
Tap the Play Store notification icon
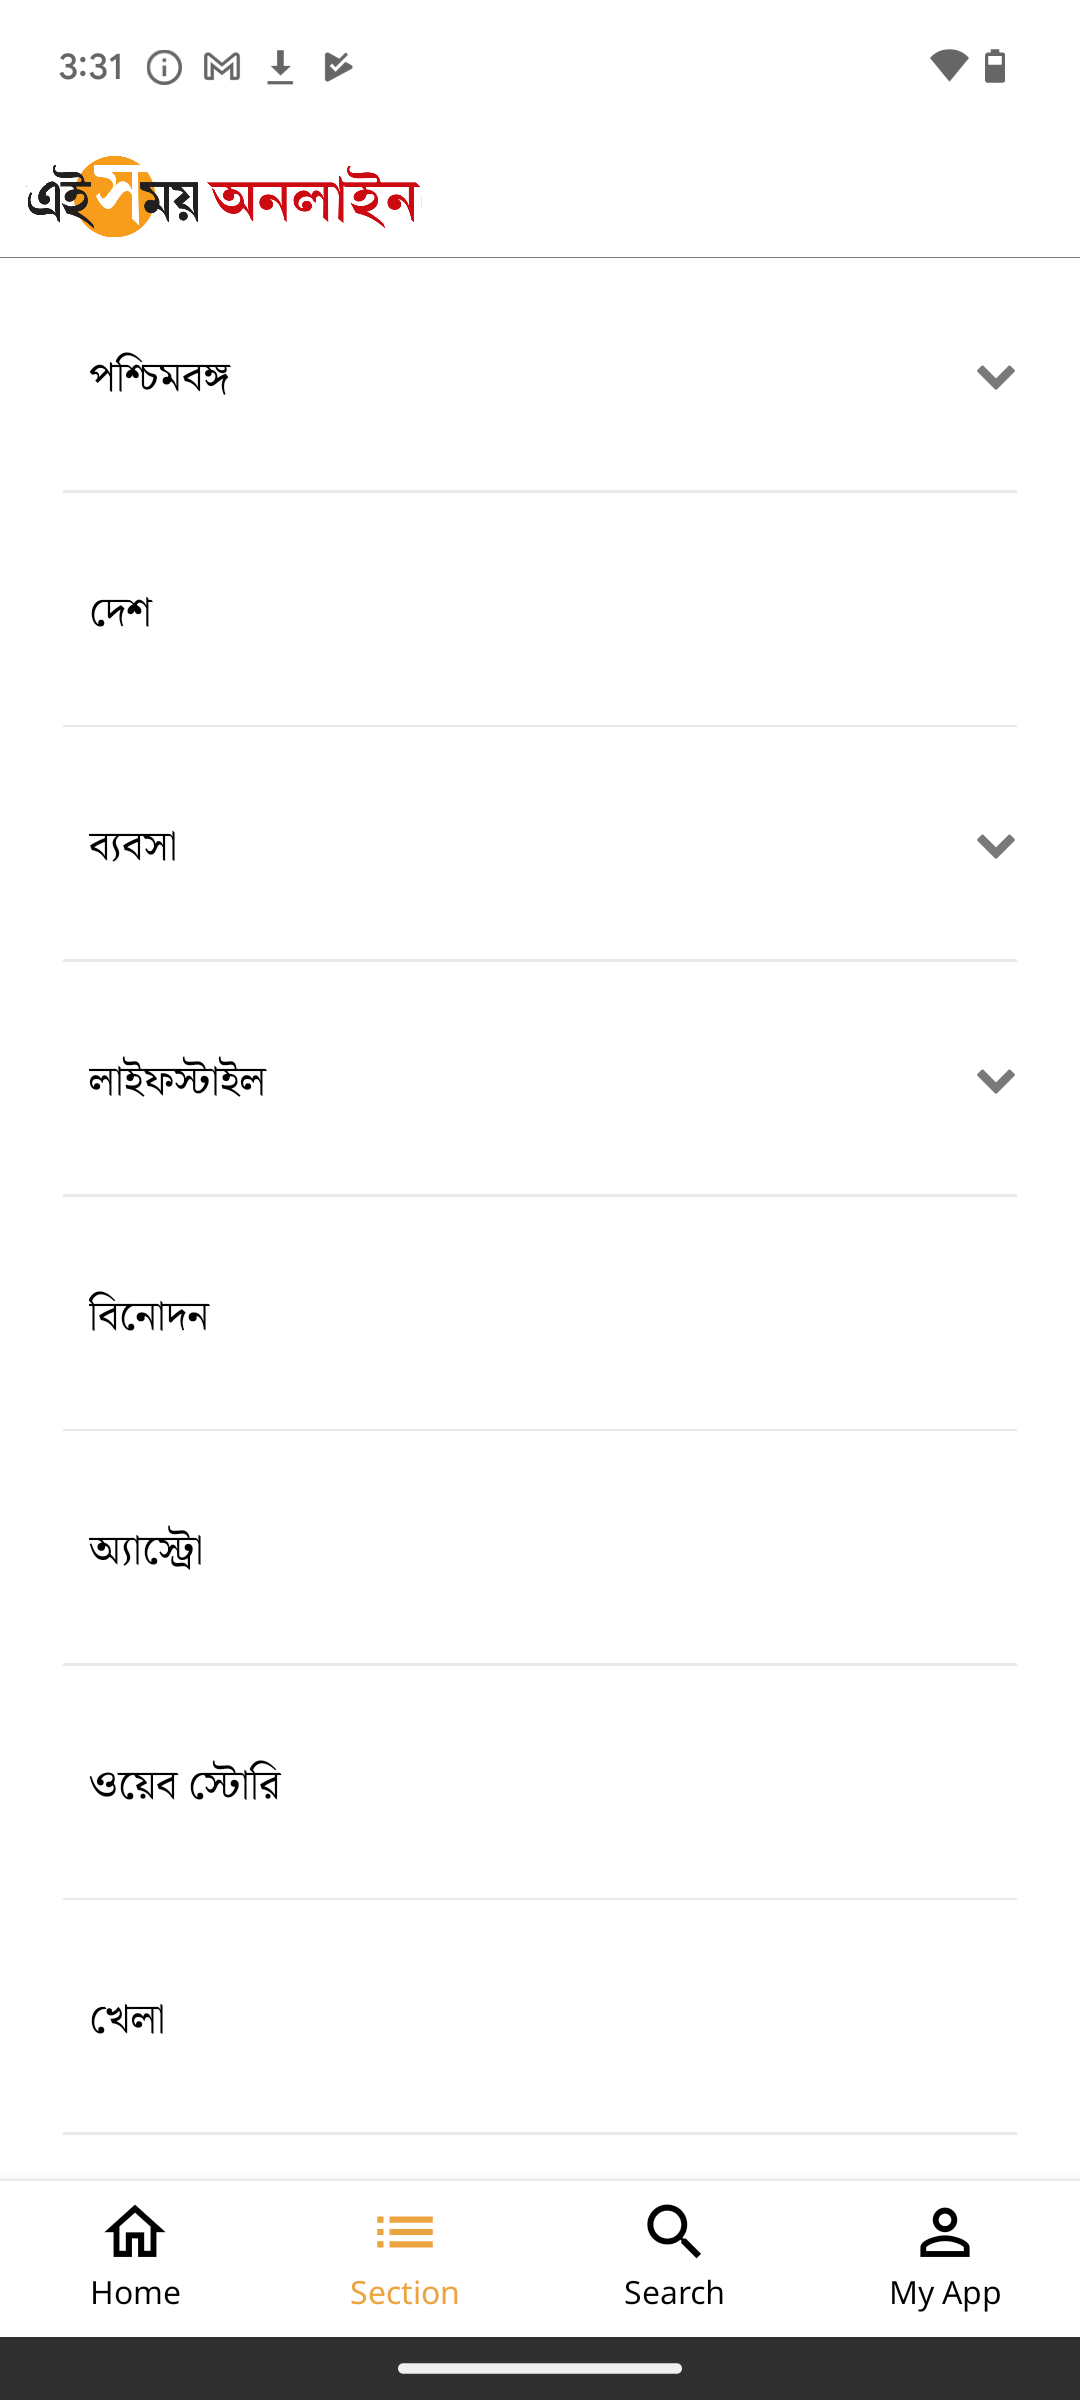(338, 67)
